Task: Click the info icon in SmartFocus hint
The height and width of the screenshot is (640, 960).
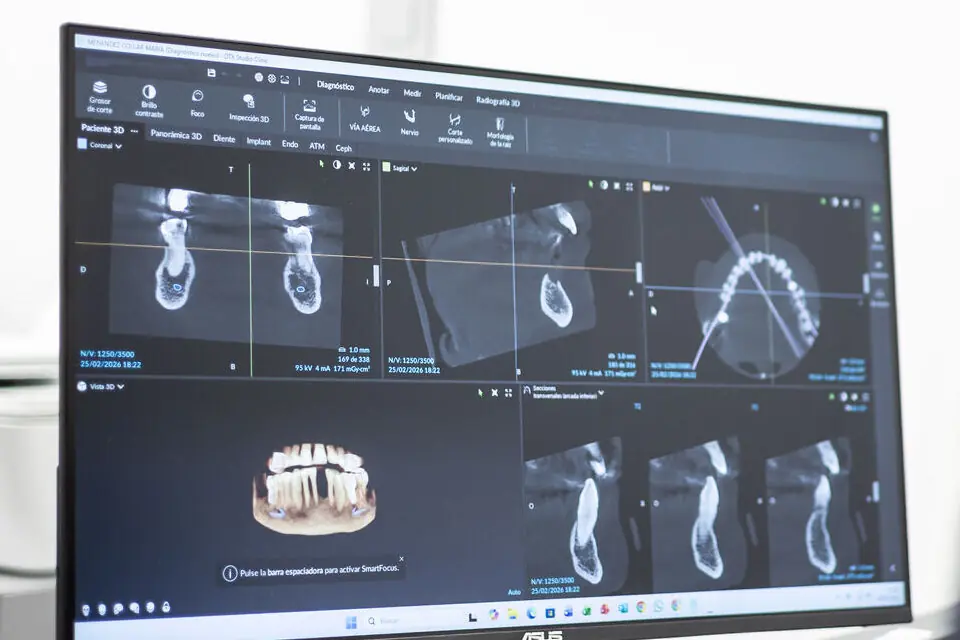Action: coord(230,574)
